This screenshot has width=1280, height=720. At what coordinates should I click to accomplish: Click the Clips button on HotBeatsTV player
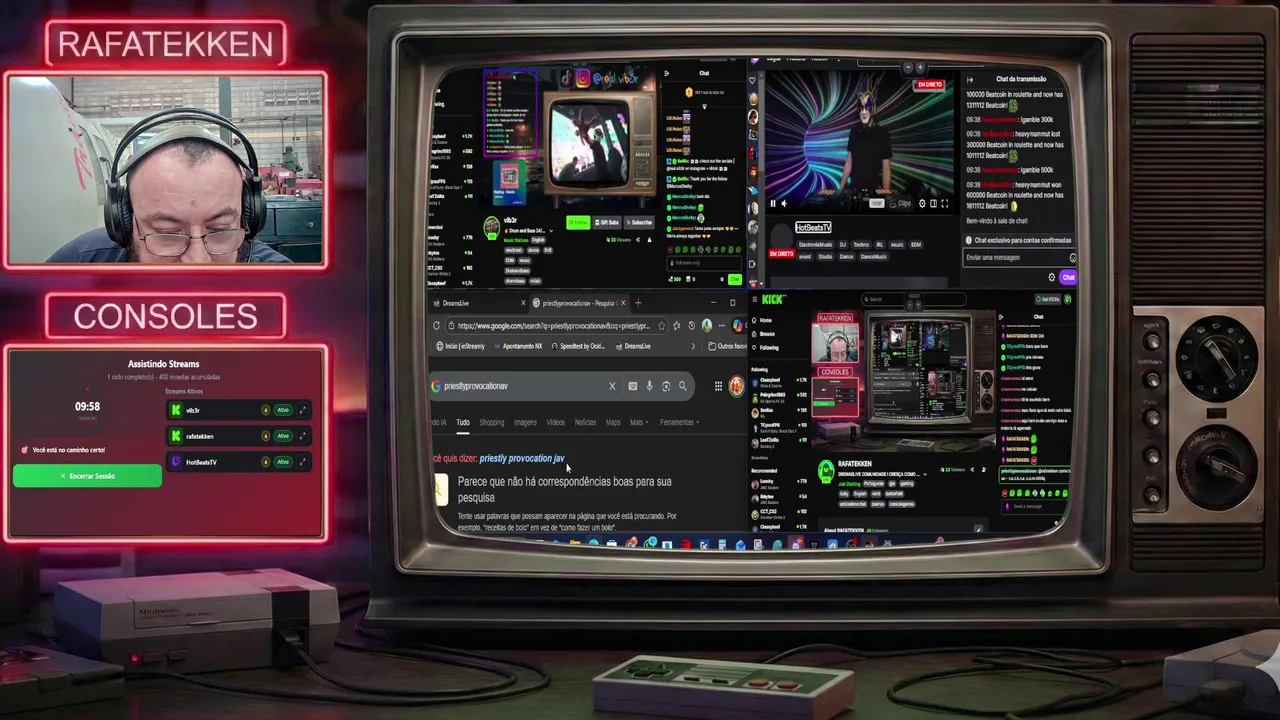pos(899,204)
